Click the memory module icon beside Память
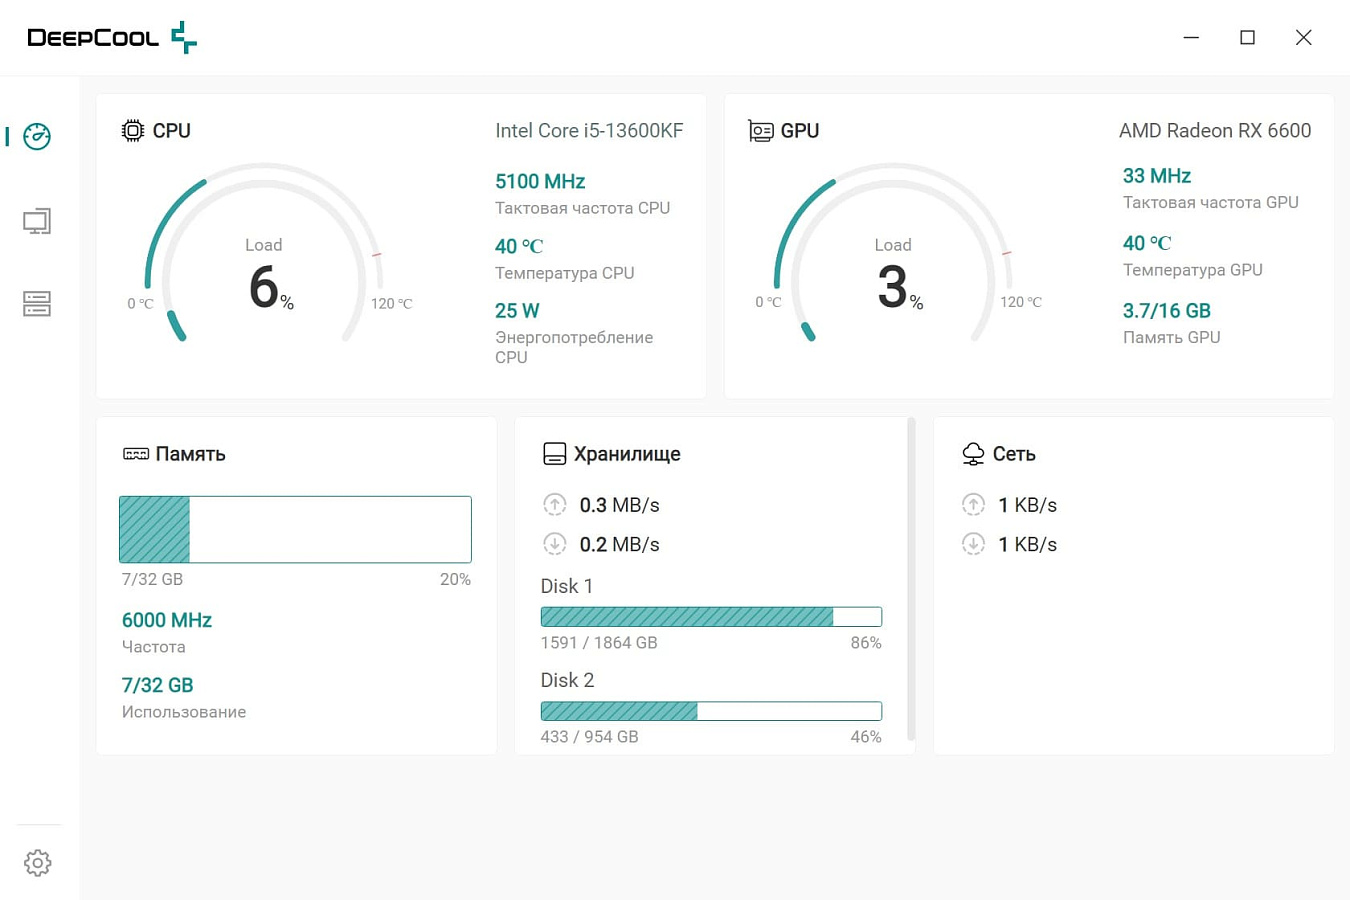This screenshot has width=1350, height=900. (135, 454)
